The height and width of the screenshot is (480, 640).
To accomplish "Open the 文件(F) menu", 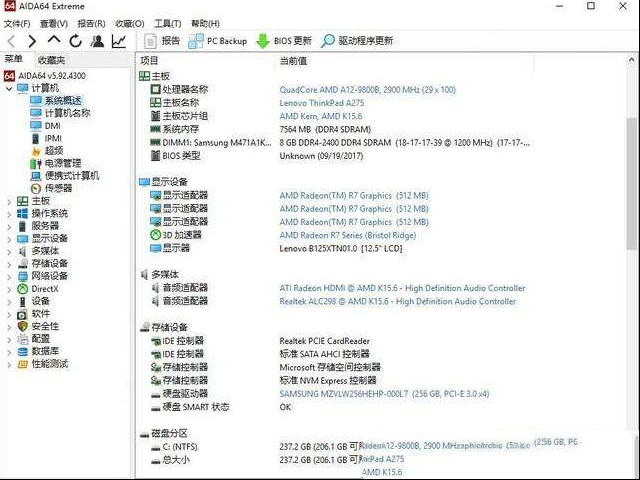I will pyautogui.click(x=17, y=24).
